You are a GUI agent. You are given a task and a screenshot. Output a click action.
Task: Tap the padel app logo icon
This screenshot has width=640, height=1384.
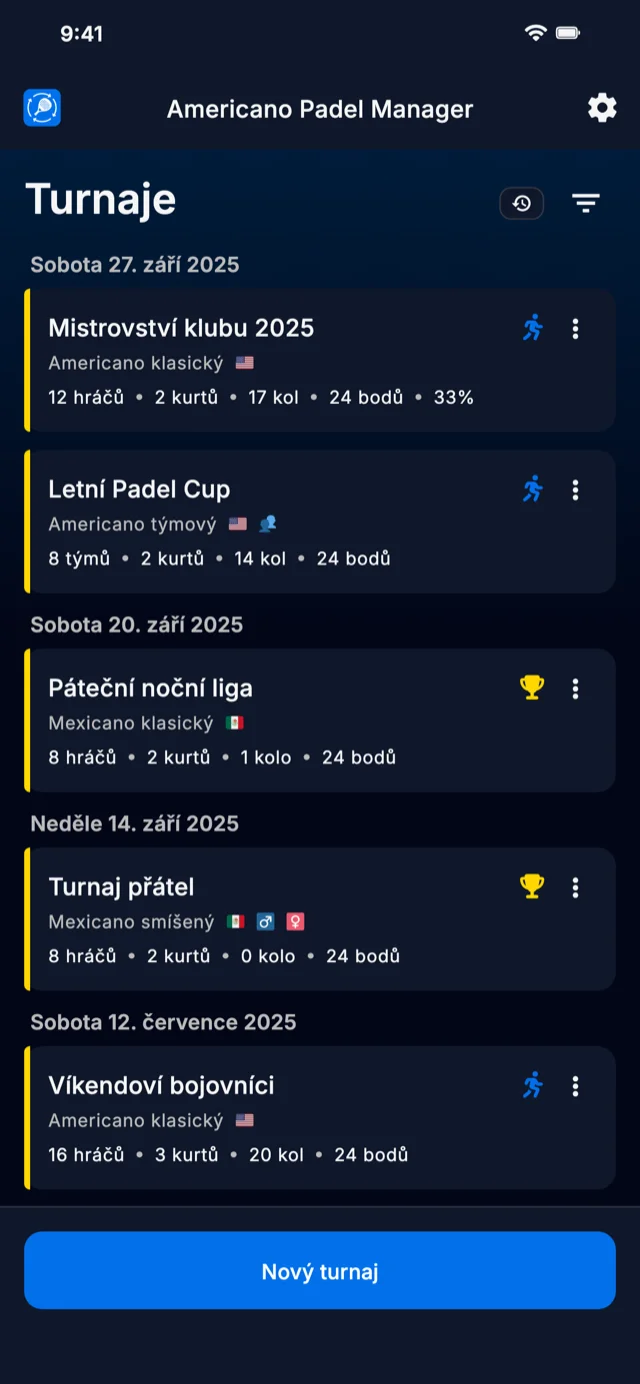pos(42,108)
